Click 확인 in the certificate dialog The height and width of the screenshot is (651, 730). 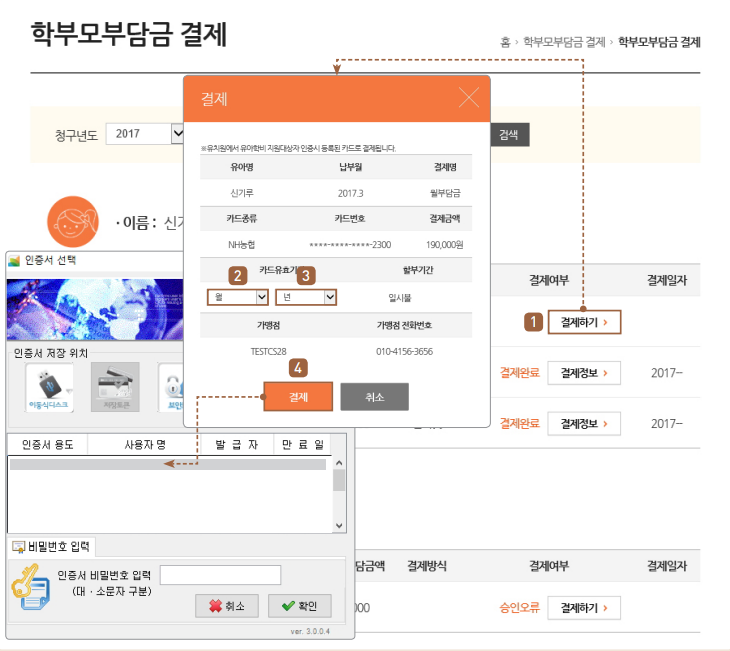point(300,606)
